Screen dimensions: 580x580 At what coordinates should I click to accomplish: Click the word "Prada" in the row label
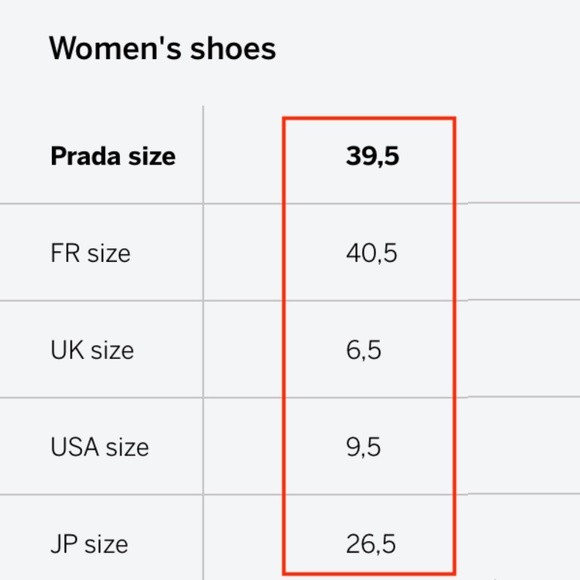85,156
